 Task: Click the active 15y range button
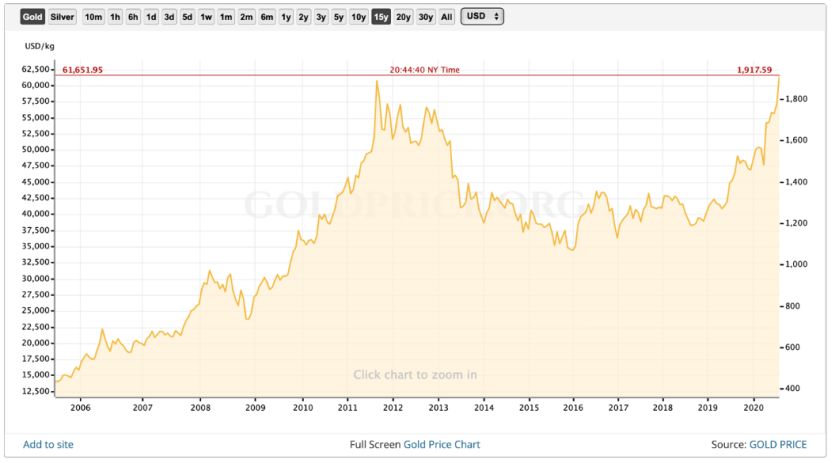(x=381, y=17)
